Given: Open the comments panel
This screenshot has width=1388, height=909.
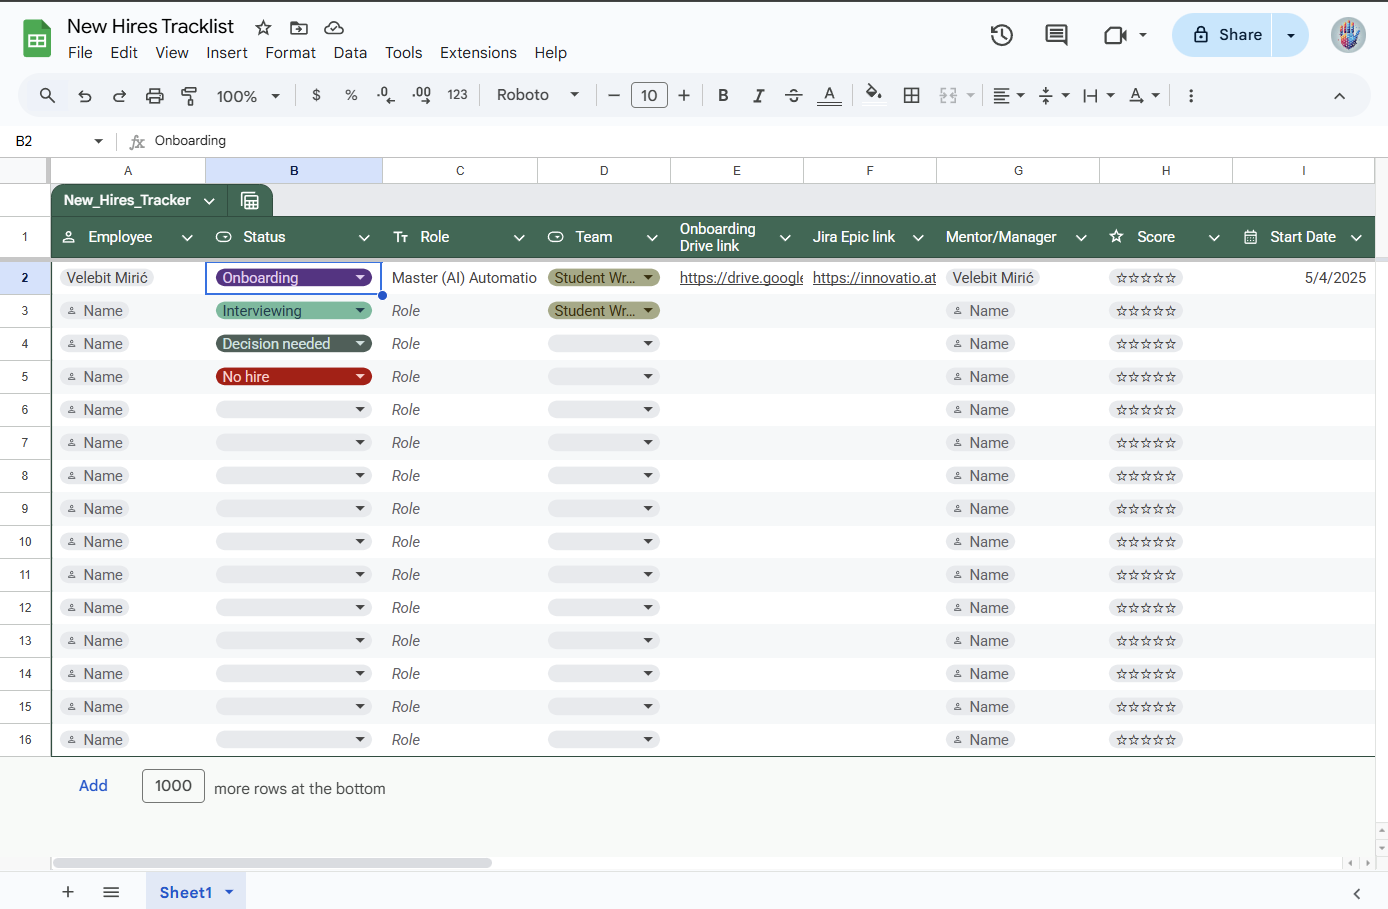Looking at the screenshot, I should click(x=1055, y=34).
